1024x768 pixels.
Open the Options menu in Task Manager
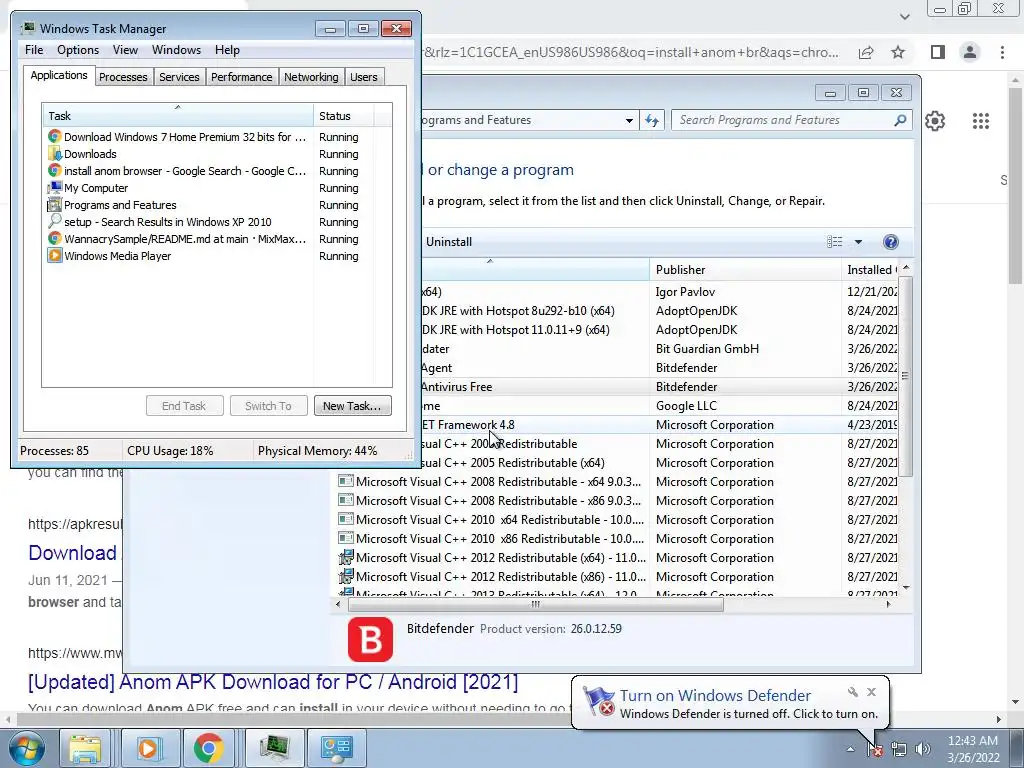pyautogui.click(x=78, y=50)
